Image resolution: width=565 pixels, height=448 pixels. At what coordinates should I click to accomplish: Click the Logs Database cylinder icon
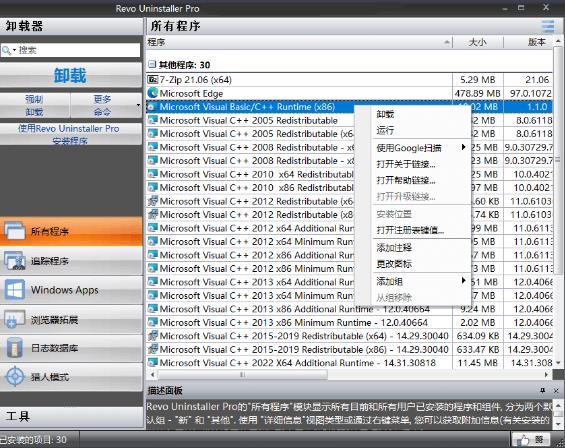point(15,348)
